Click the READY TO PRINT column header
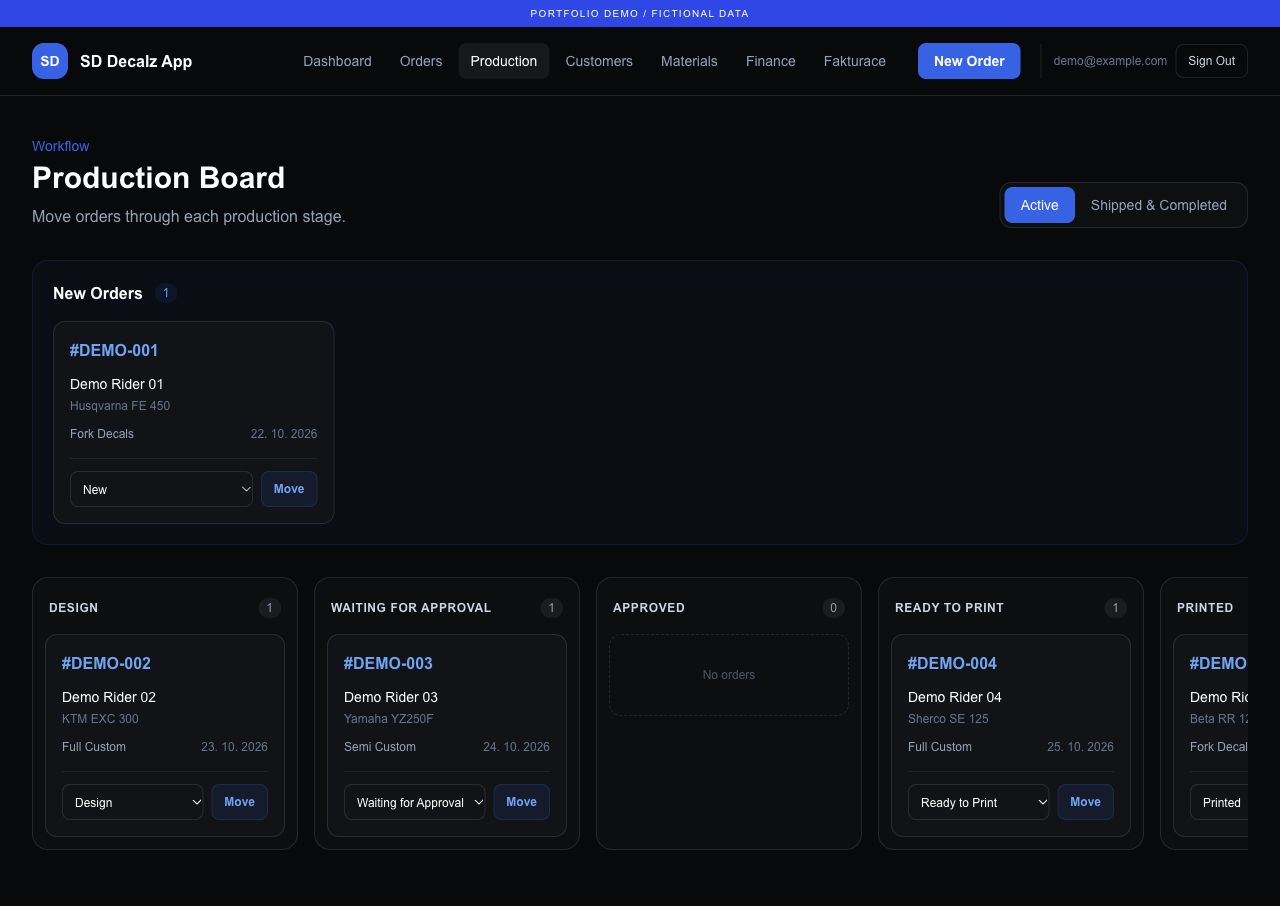 (x=949, y=608)
